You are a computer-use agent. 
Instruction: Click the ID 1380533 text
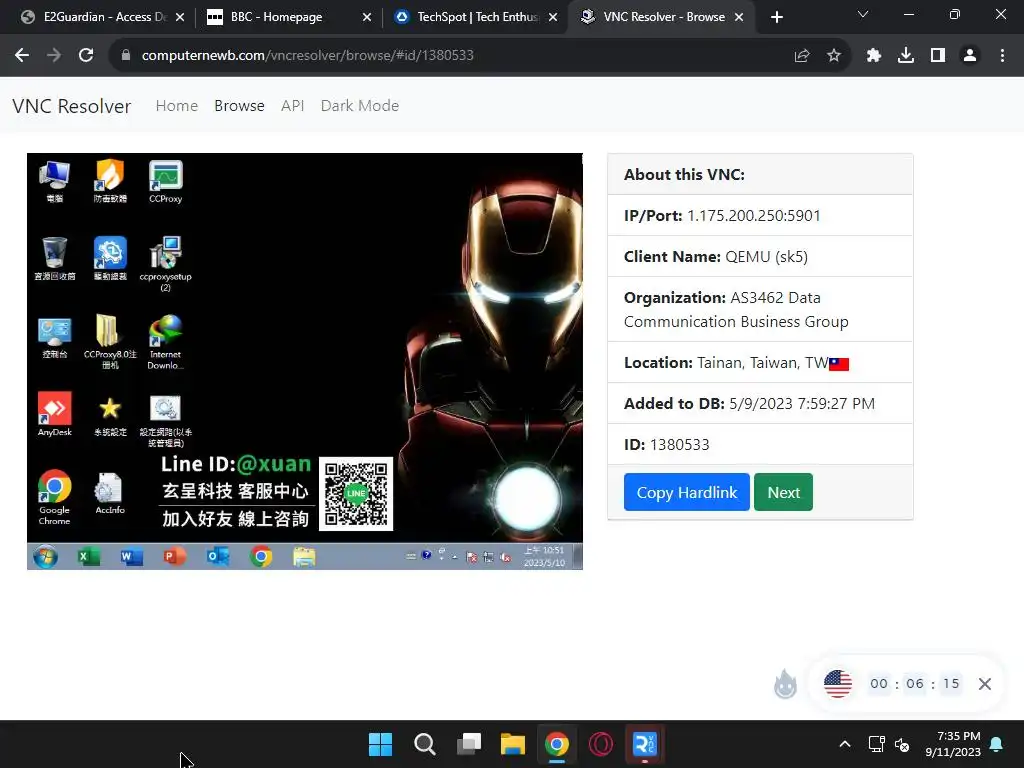coord(667,445)
